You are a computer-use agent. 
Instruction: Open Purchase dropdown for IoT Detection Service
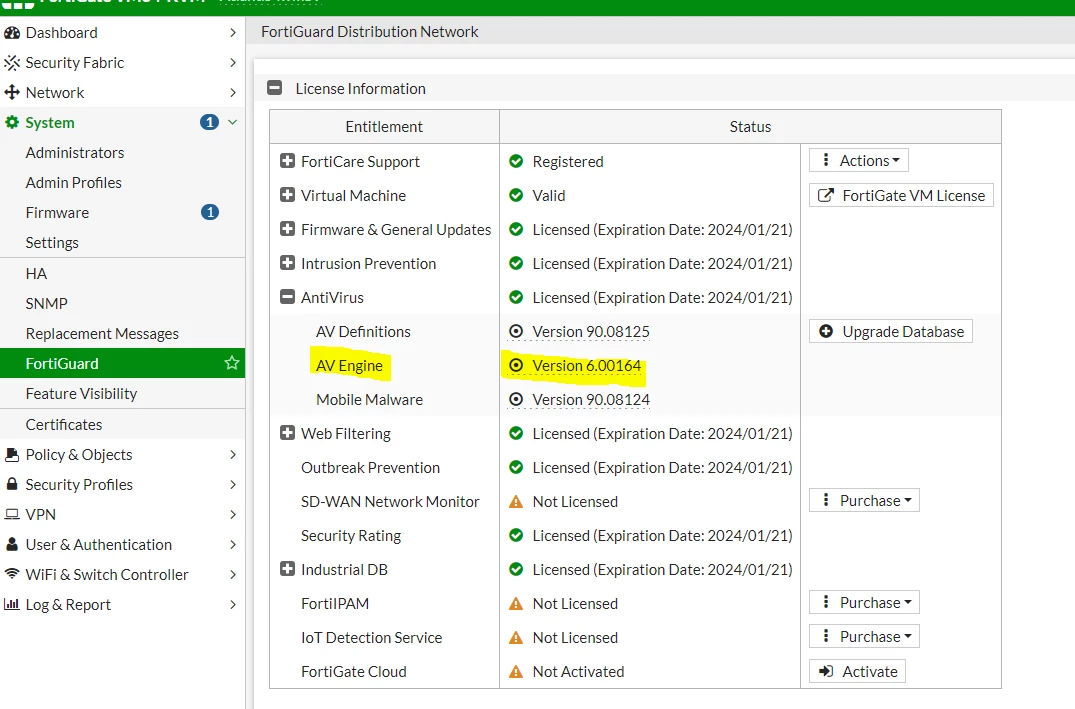tap(865, 636)
